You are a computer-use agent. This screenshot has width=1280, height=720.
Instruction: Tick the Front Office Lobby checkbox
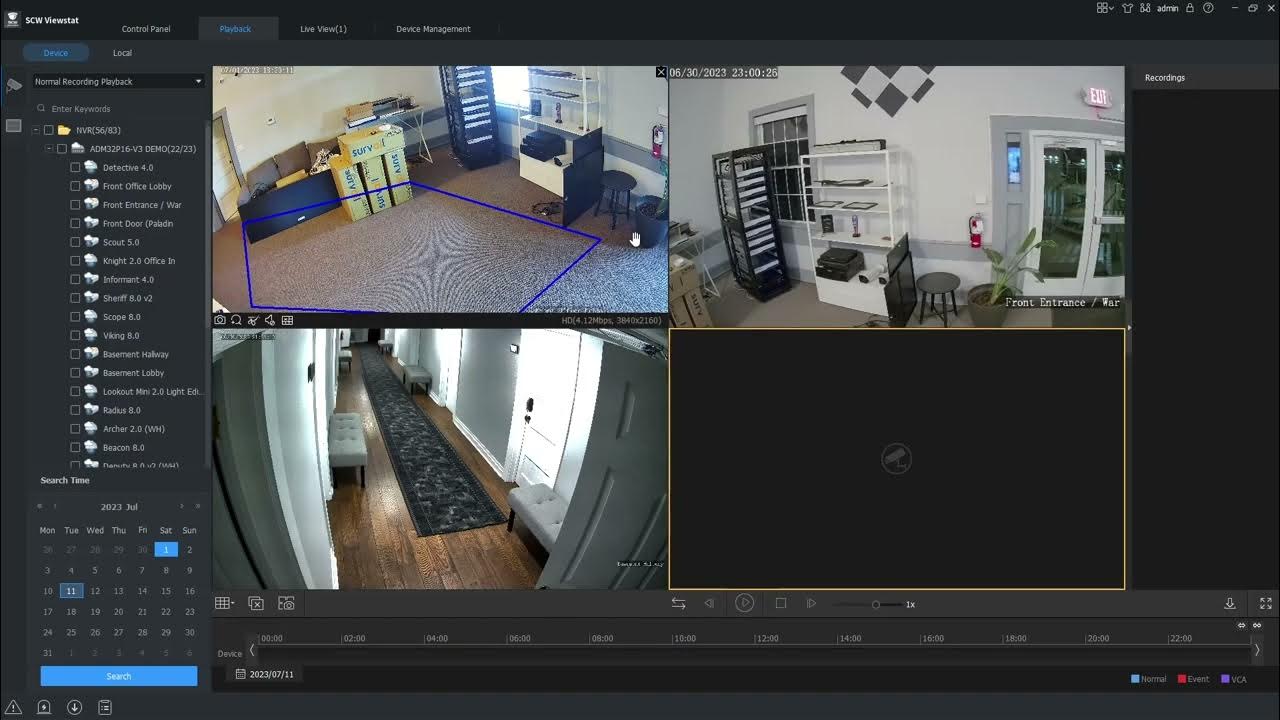tap(75, 186)
